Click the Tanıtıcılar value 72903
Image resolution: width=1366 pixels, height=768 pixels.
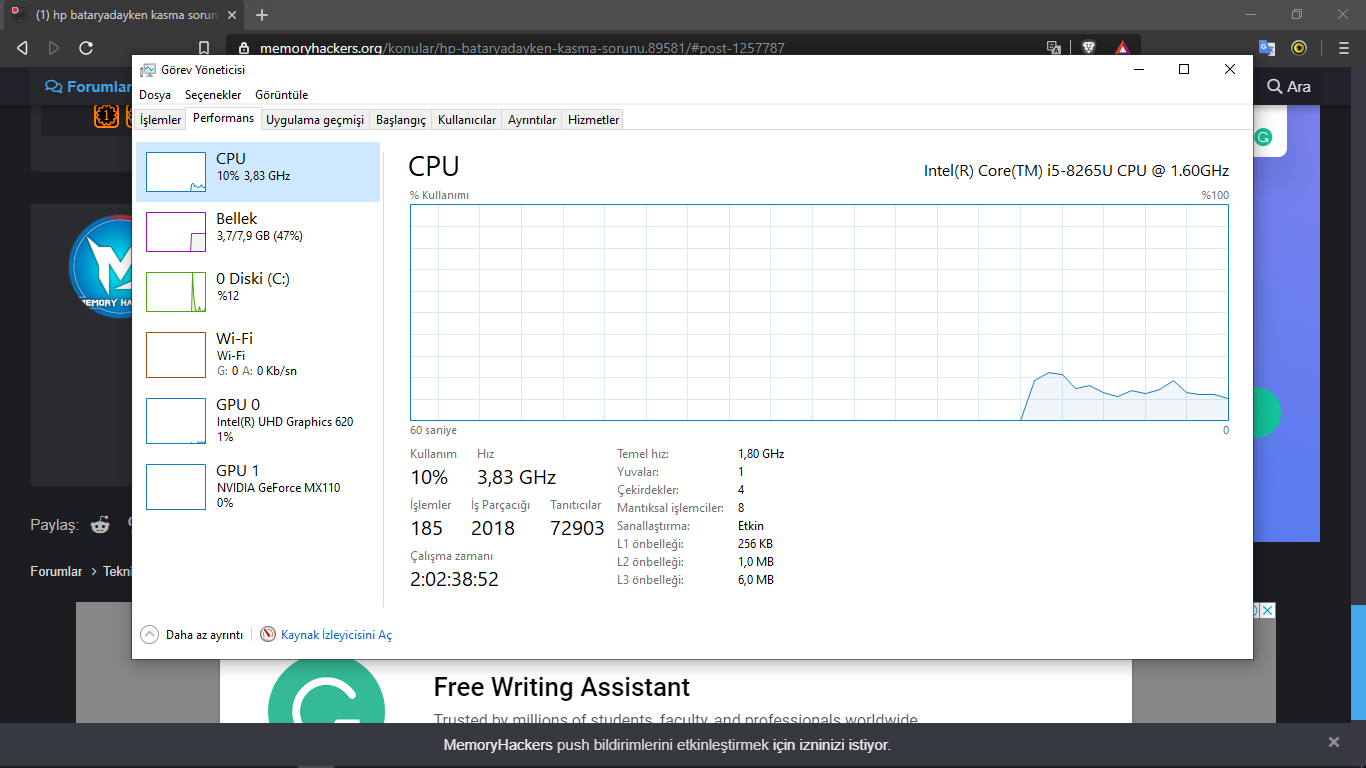(x=577, y=528)
